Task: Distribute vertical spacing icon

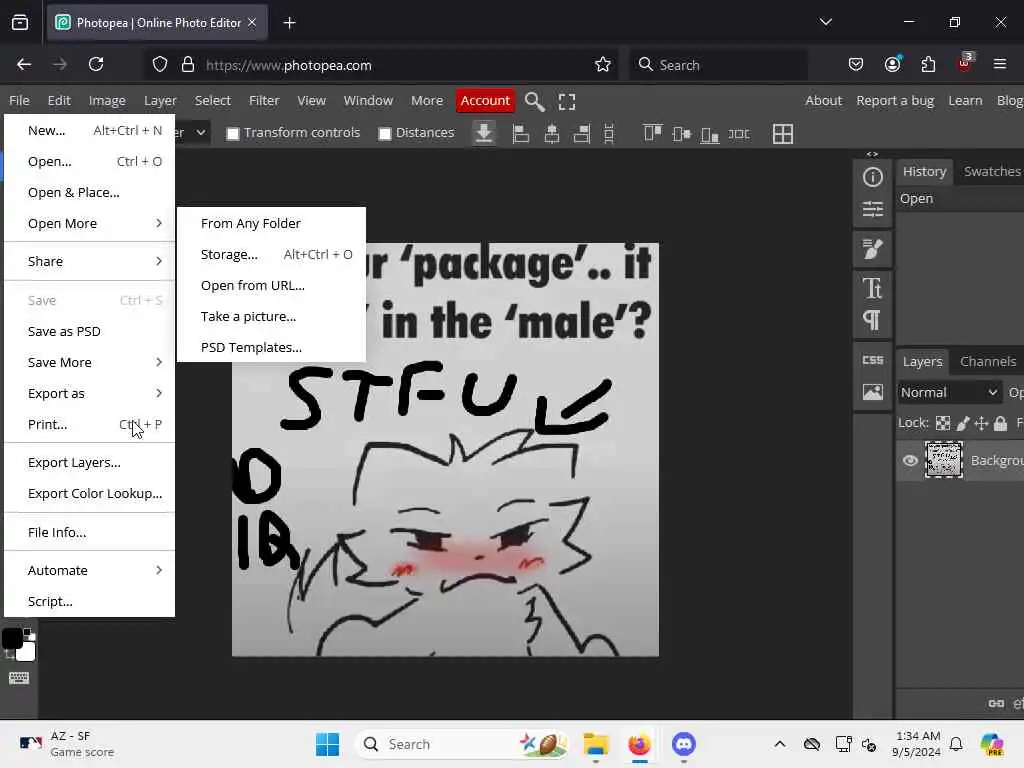Action: 609,134
